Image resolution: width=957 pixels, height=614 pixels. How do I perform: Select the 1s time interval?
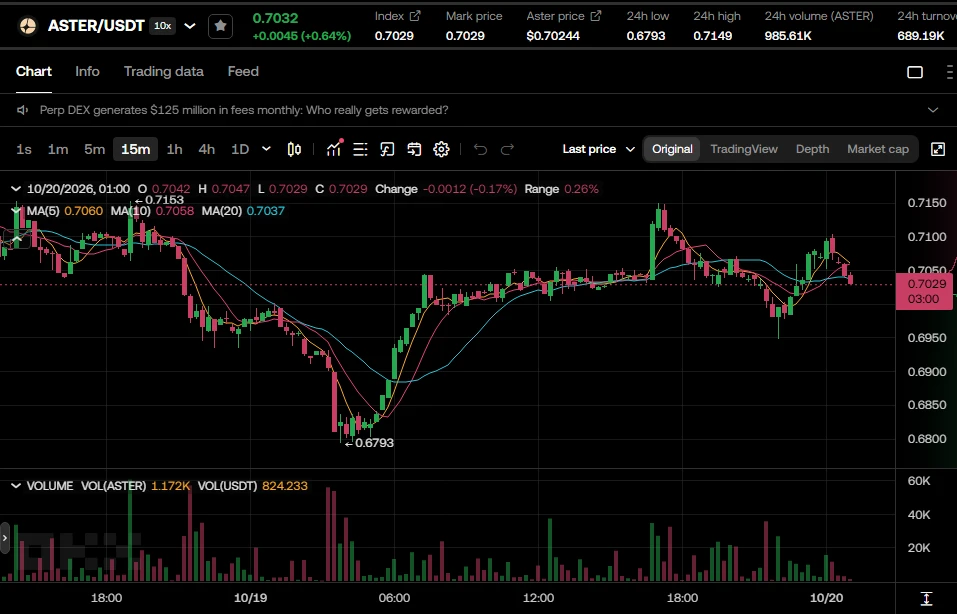[24, 149]
